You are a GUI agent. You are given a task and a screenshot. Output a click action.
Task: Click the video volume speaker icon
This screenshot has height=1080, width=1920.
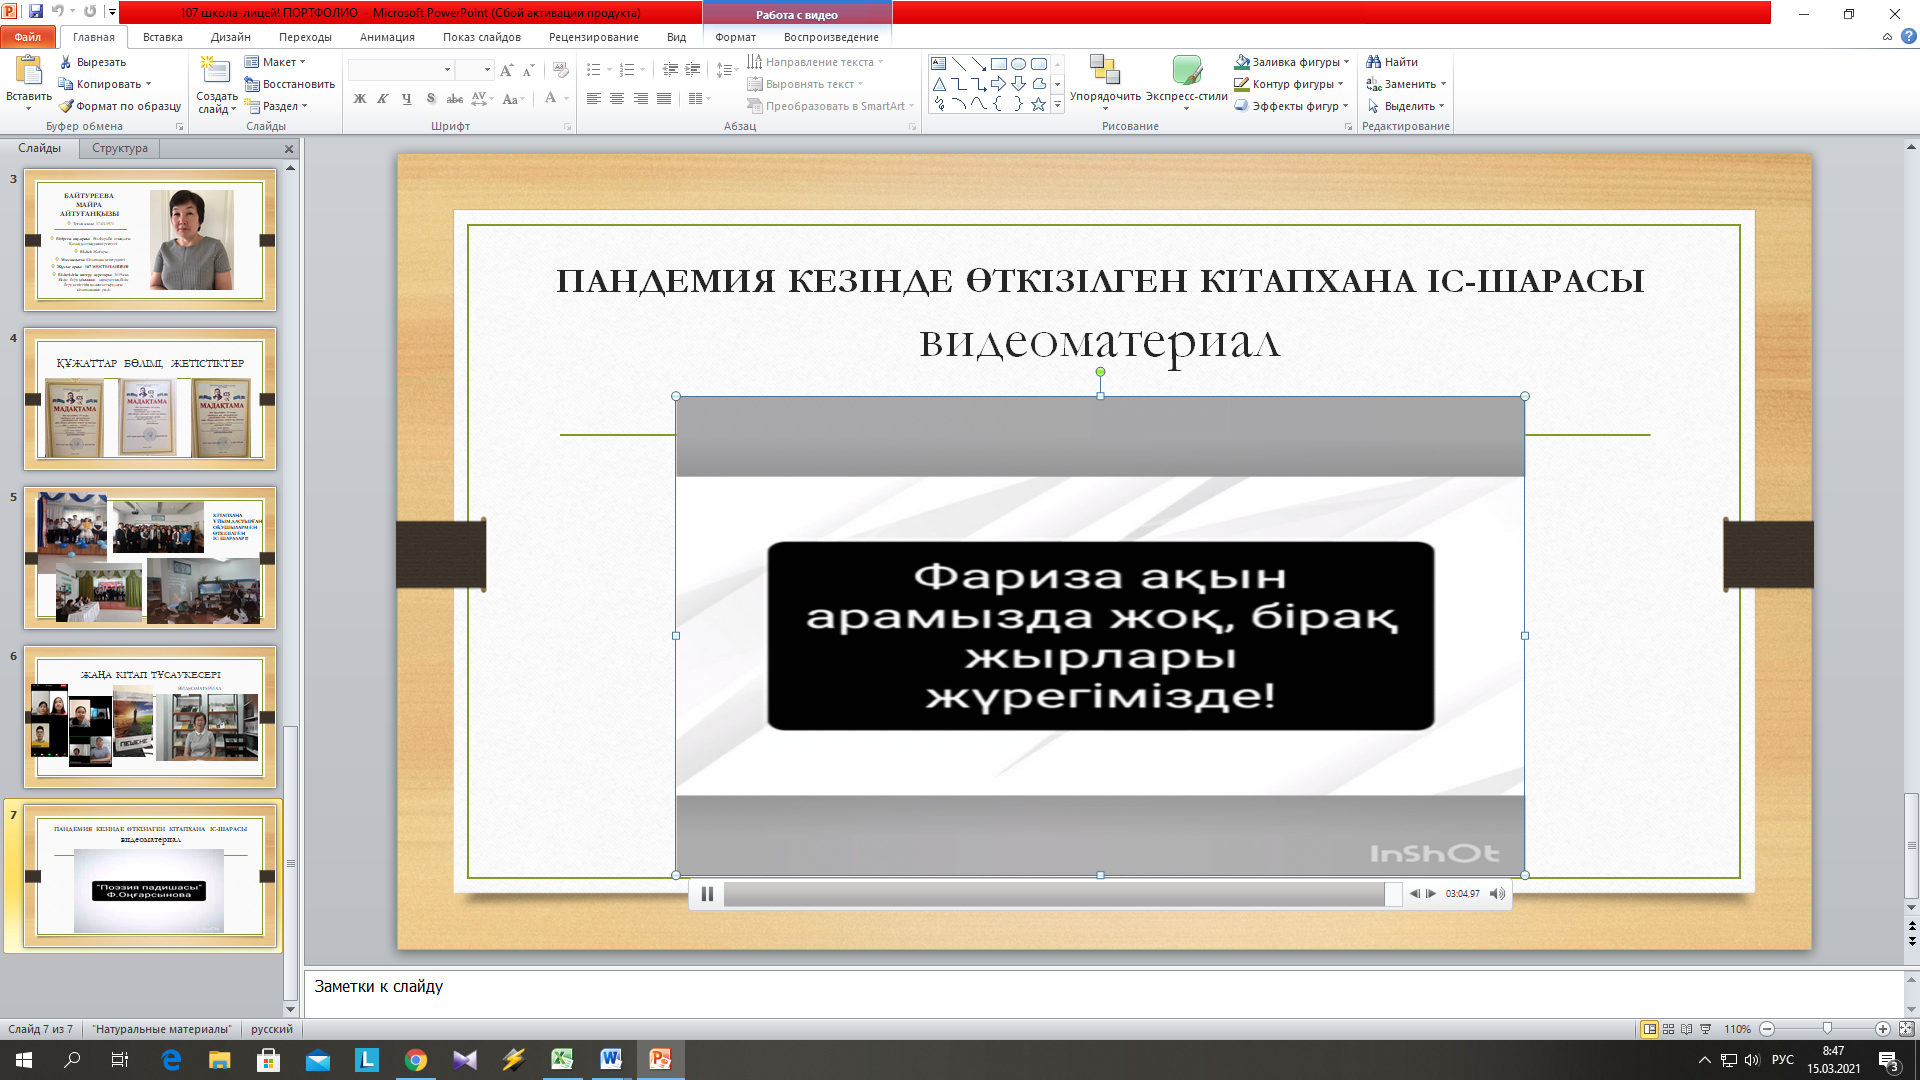(x=1497, y=894)
